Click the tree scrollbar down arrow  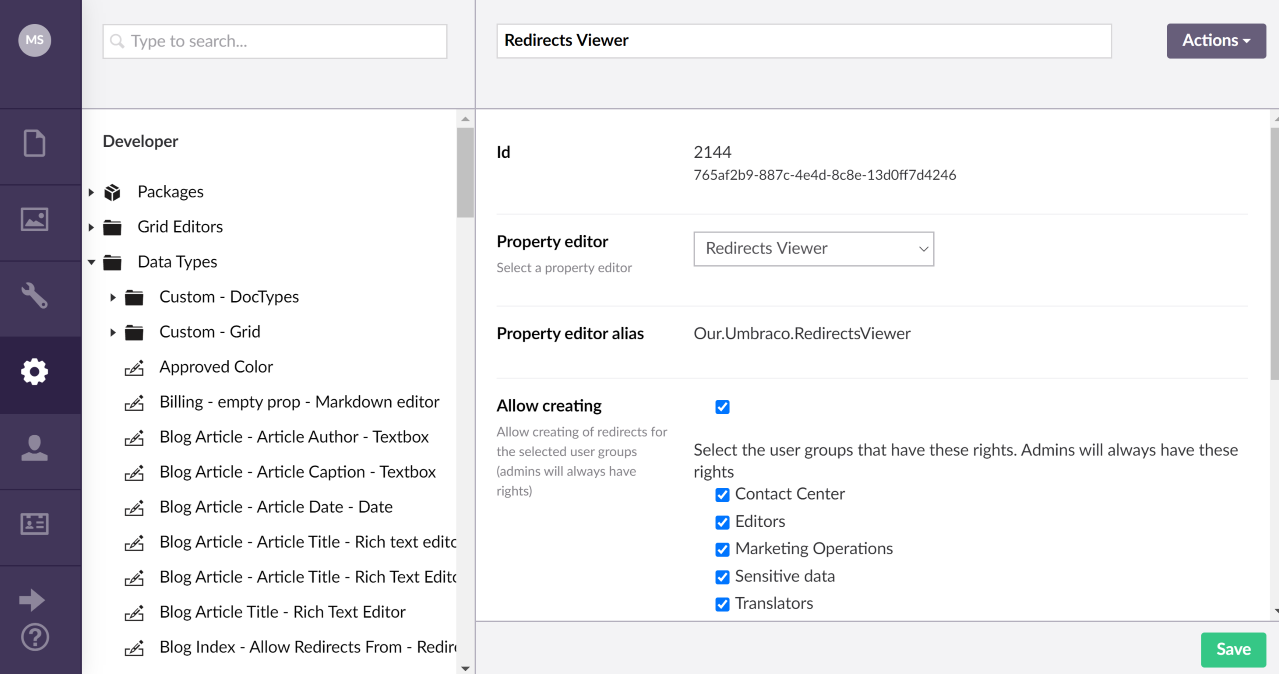pyautogui.click(x=465, y=667)
